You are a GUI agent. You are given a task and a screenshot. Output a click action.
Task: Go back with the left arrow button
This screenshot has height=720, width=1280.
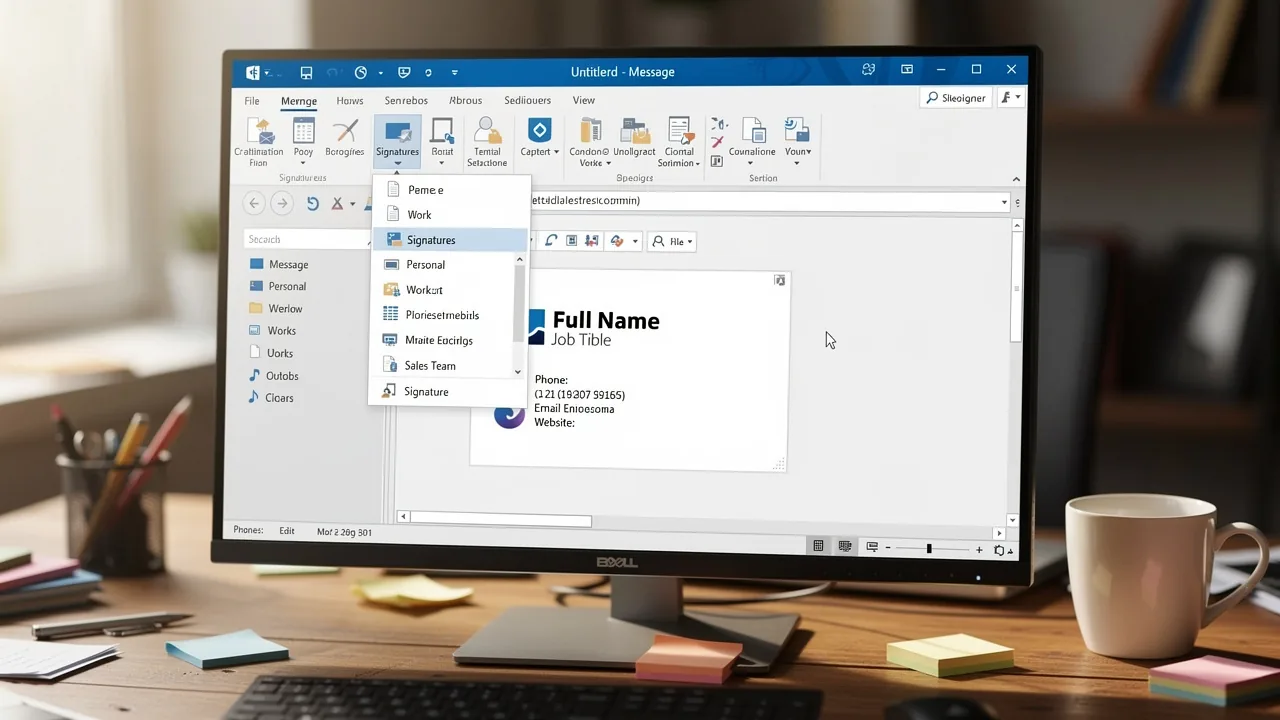pos(254,203)
